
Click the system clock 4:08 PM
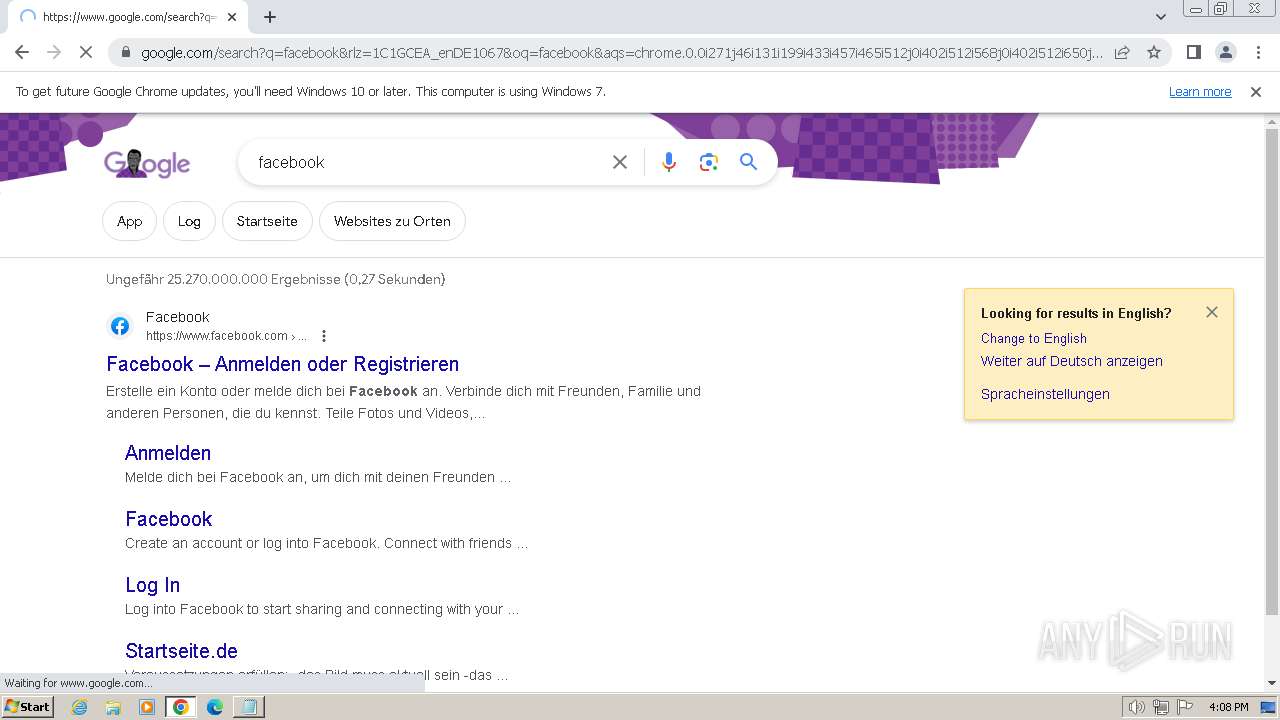pos(1229,707)
